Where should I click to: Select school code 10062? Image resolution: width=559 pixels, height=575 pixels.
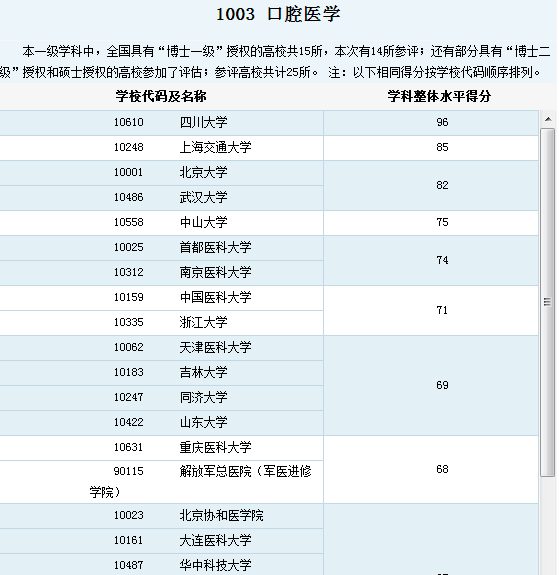point(128,347)
